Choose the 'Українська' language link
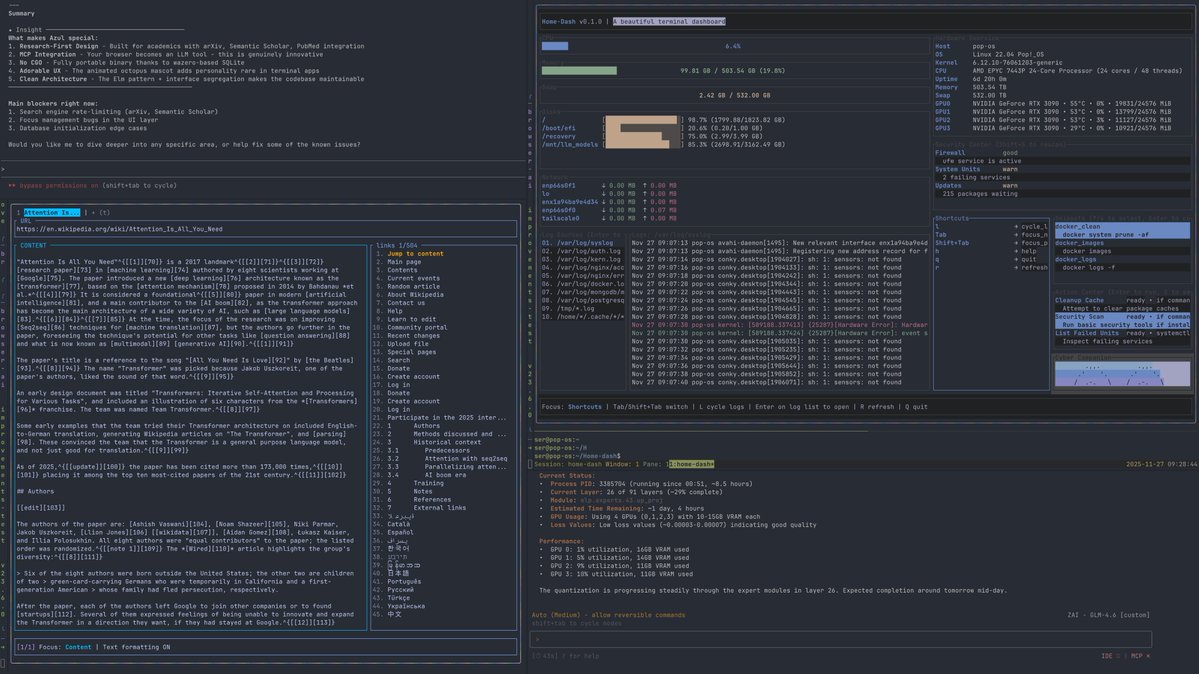Image resolution: width=1199 pixels, height=674 pixels. click(x=406, y=606)
